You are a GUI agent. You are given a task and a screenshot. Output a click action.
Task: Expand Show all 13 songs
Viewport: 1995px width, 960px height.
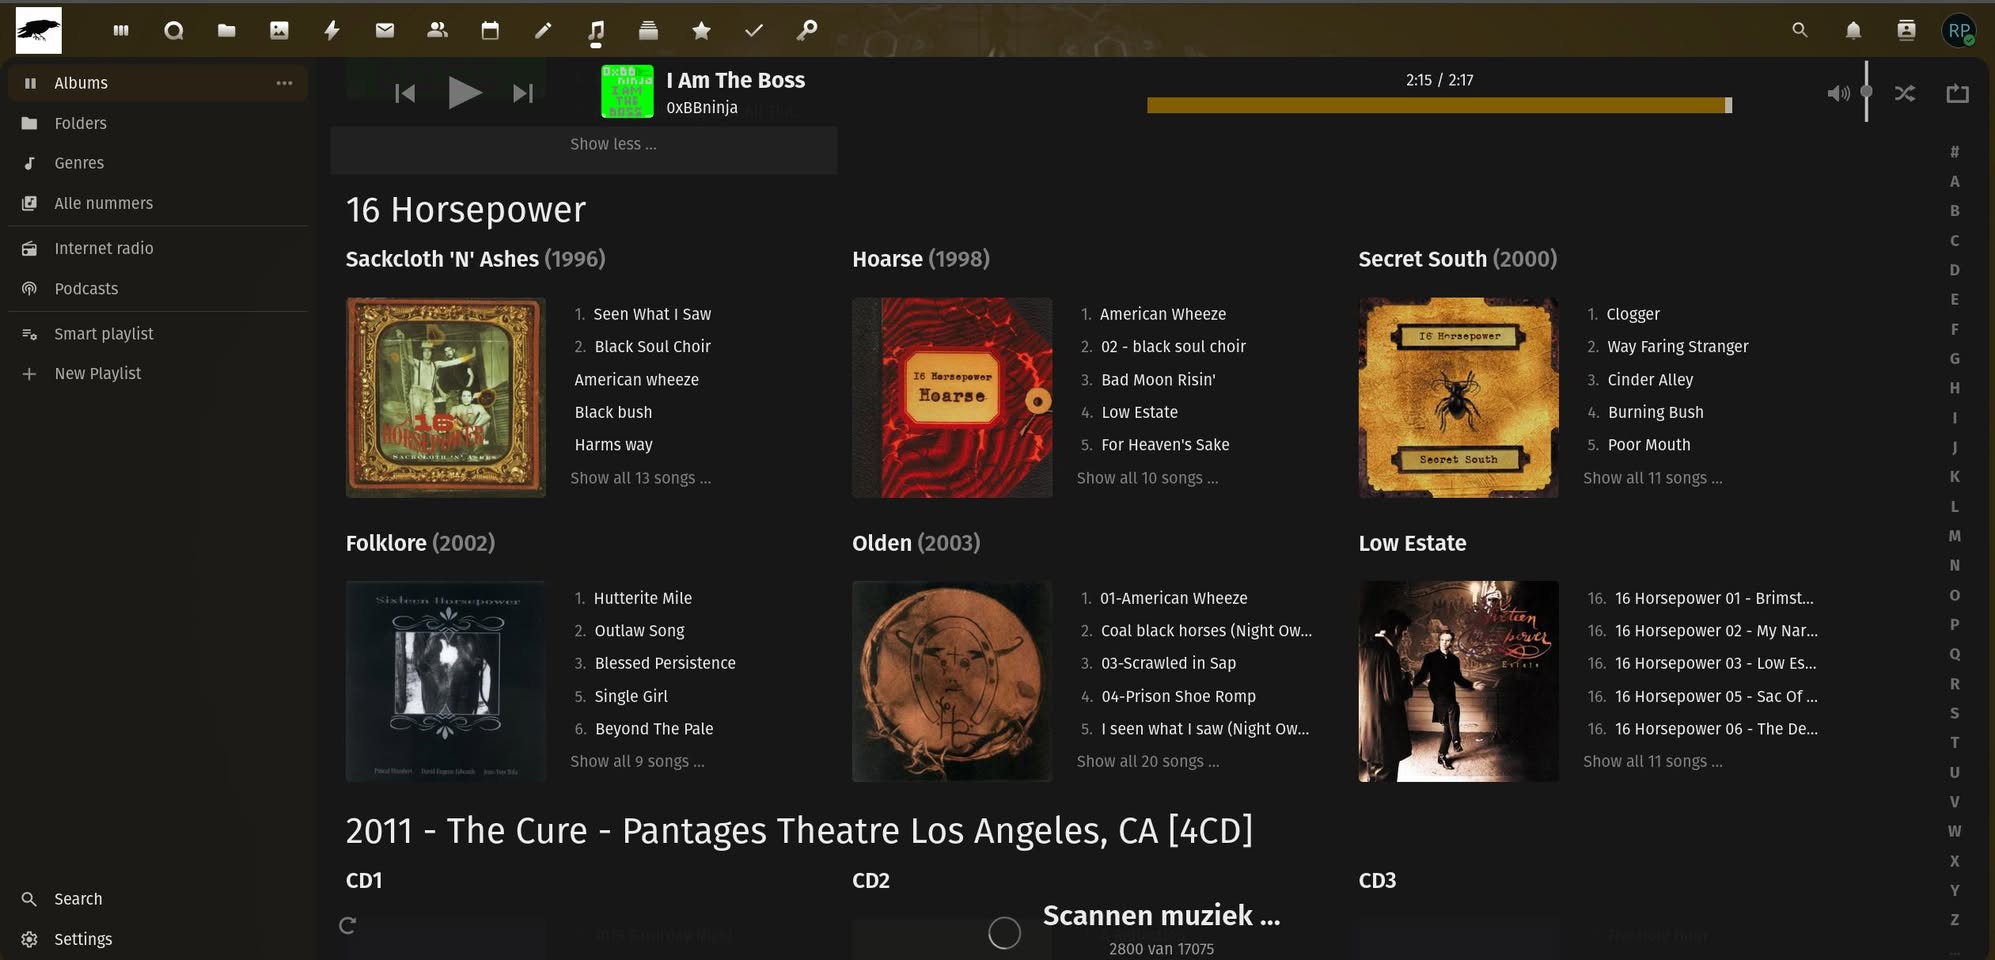tap(641, 478)
